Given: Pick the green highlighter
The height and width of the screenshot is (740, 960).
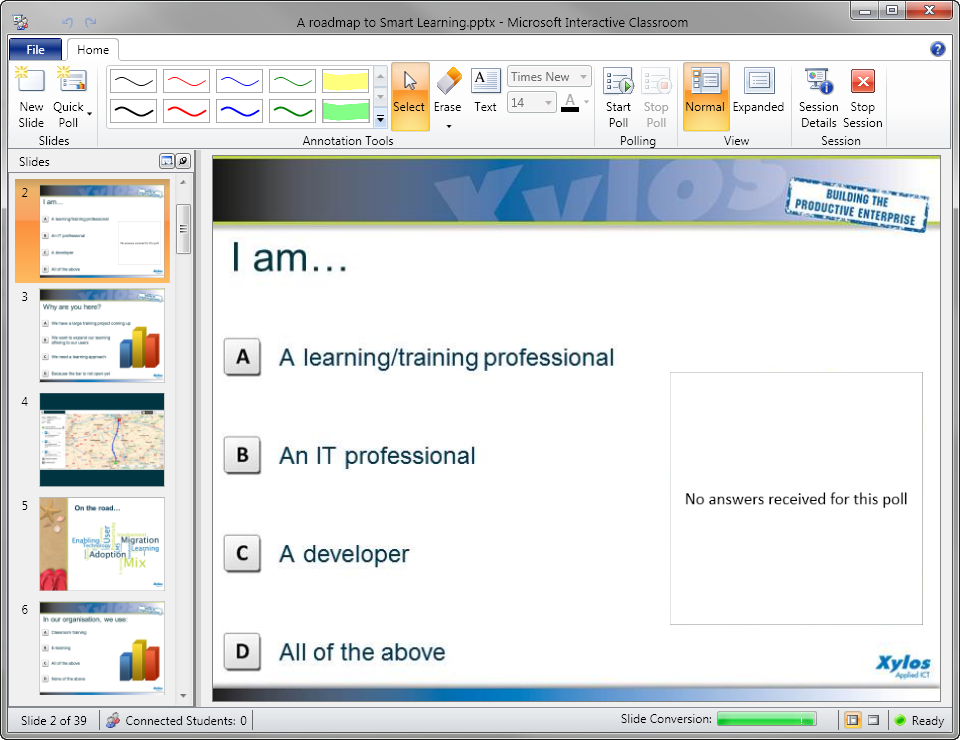Looking at the screenshot, I should coord(345,111).
